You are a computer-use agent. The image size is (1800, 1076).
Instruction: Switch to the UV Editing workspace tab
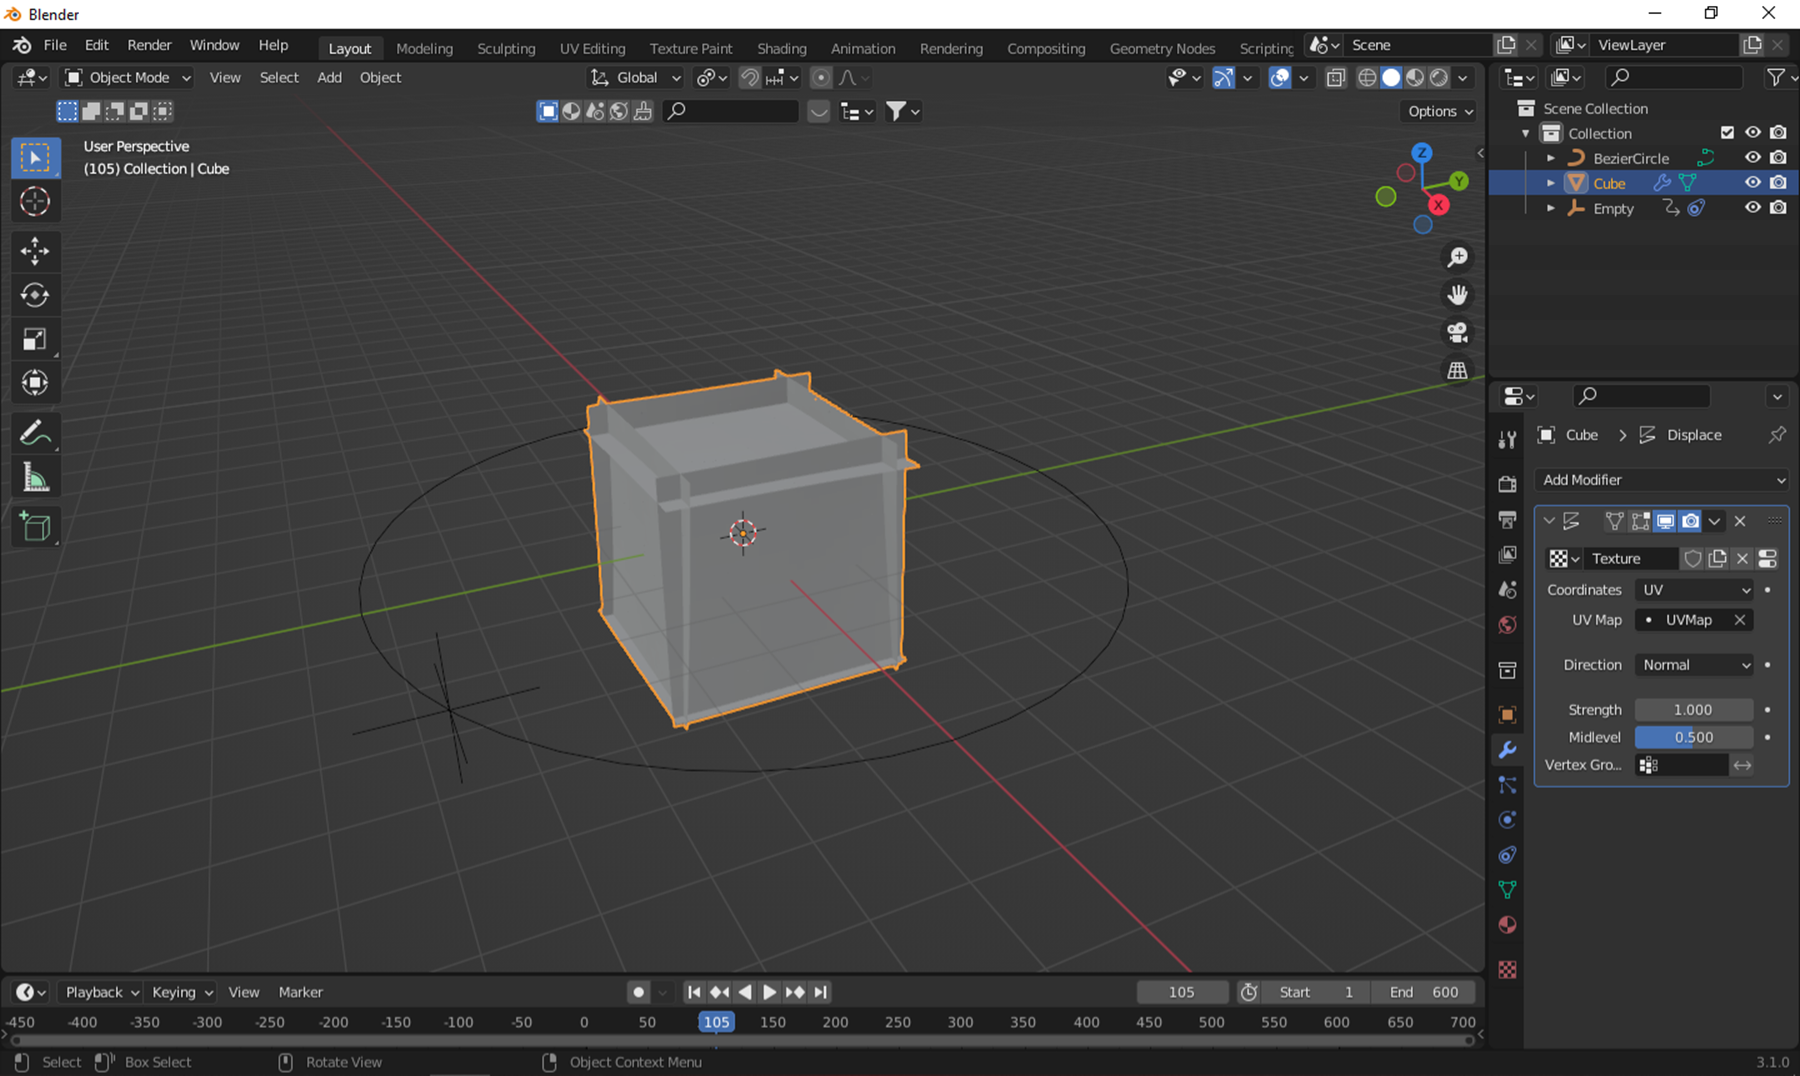[x=592, y=48]
